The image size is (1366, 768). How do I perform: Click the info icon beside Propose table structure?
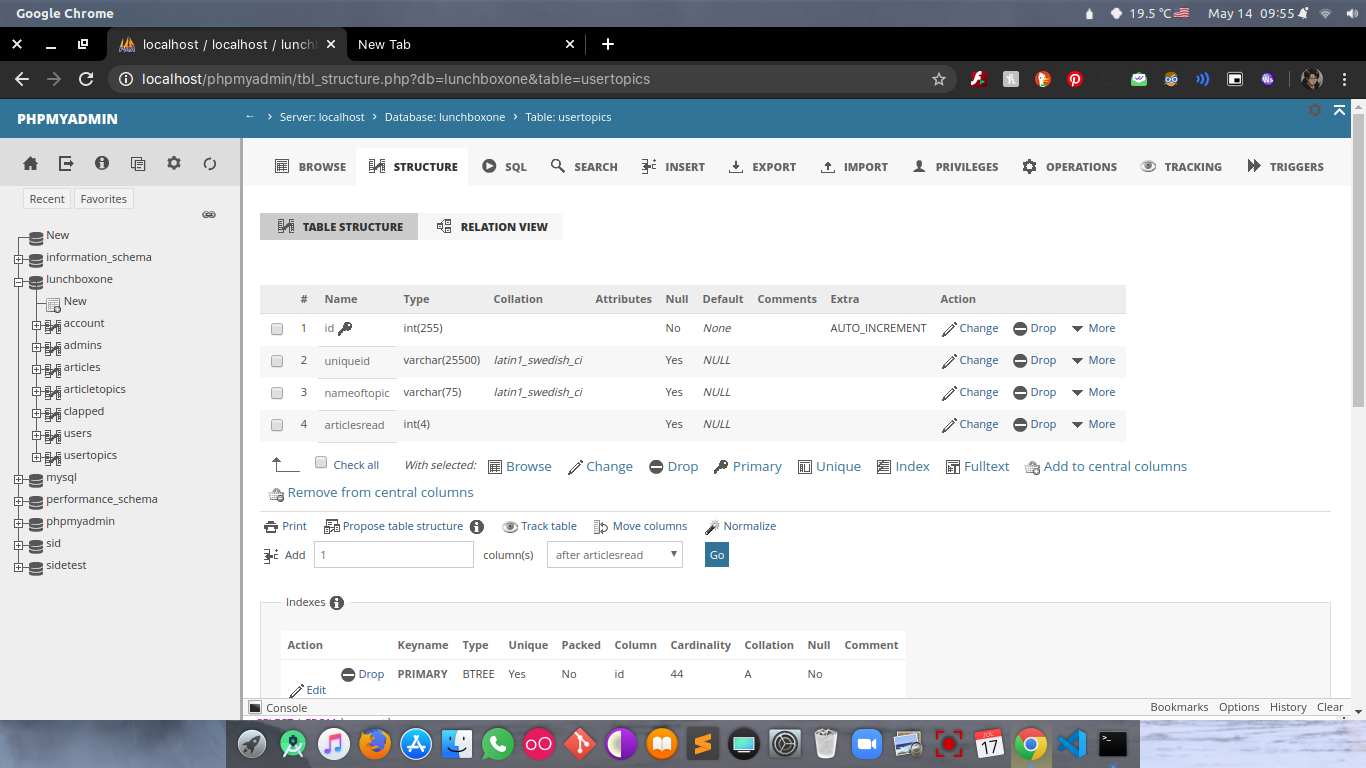[477, 526]
